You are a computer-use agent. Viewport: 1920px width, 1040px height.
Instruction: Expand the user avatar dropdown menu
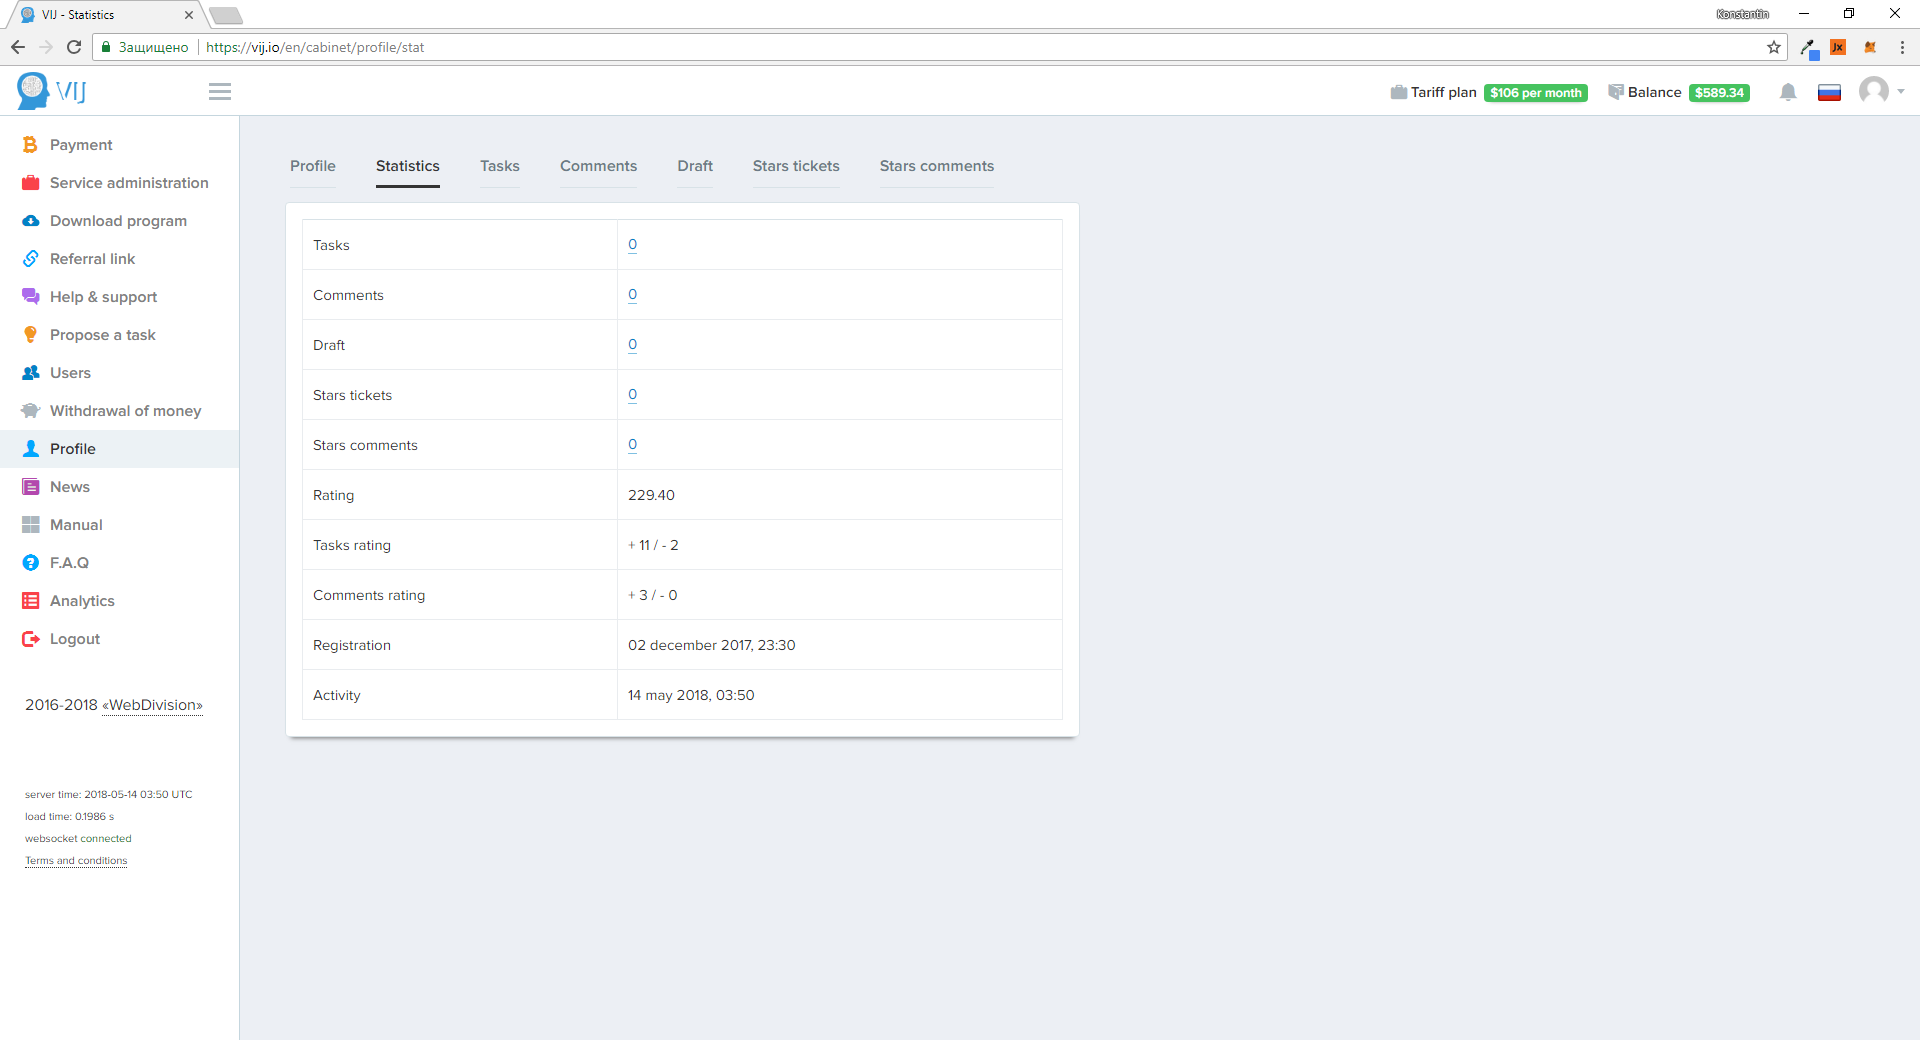[1880, 92]
